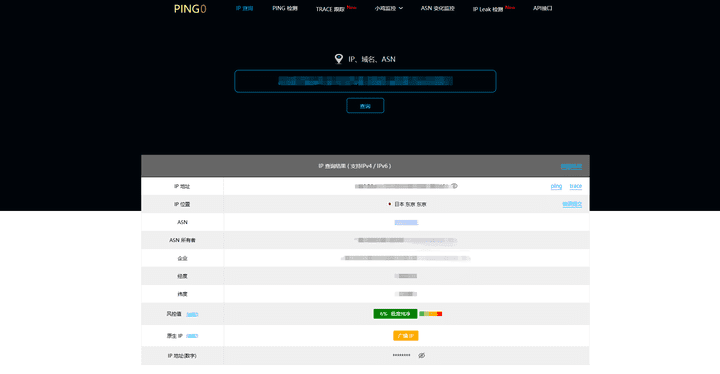Click the location pin icon above search box
720x374 pixels.
339,59
